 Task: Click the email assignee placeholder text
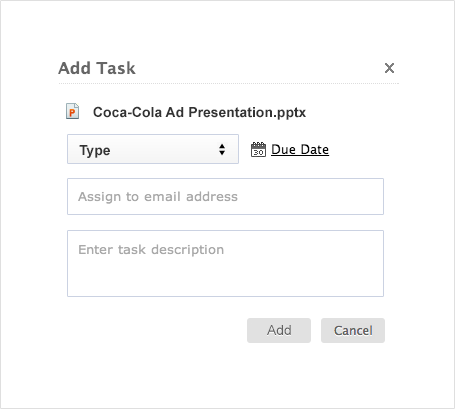[x=158, y=197]
